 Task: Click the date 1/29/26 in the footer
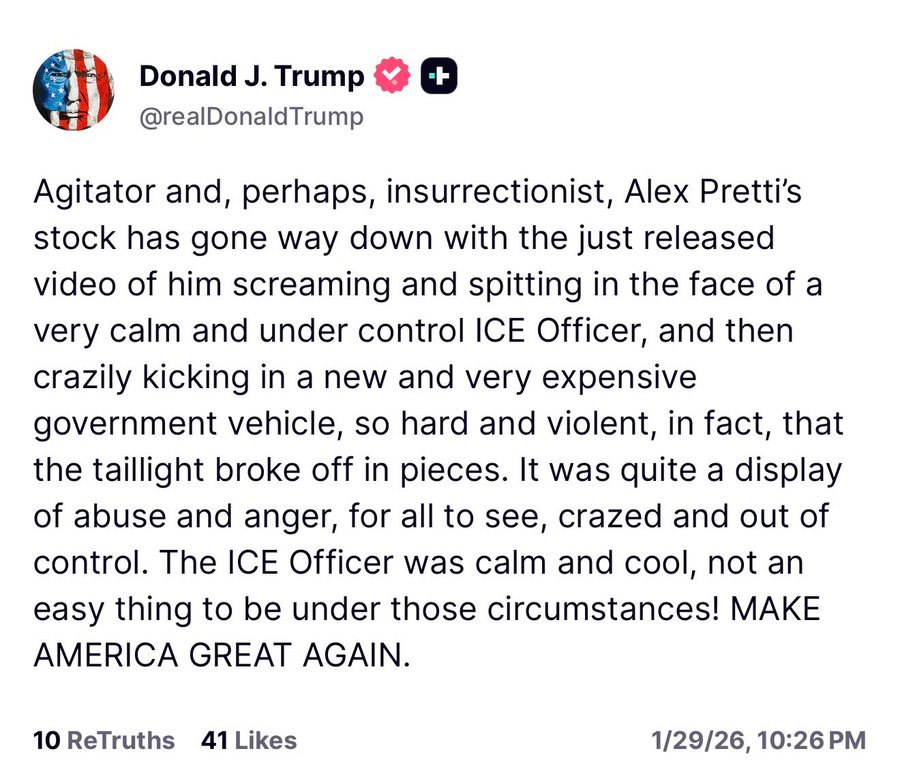point(697,741)
